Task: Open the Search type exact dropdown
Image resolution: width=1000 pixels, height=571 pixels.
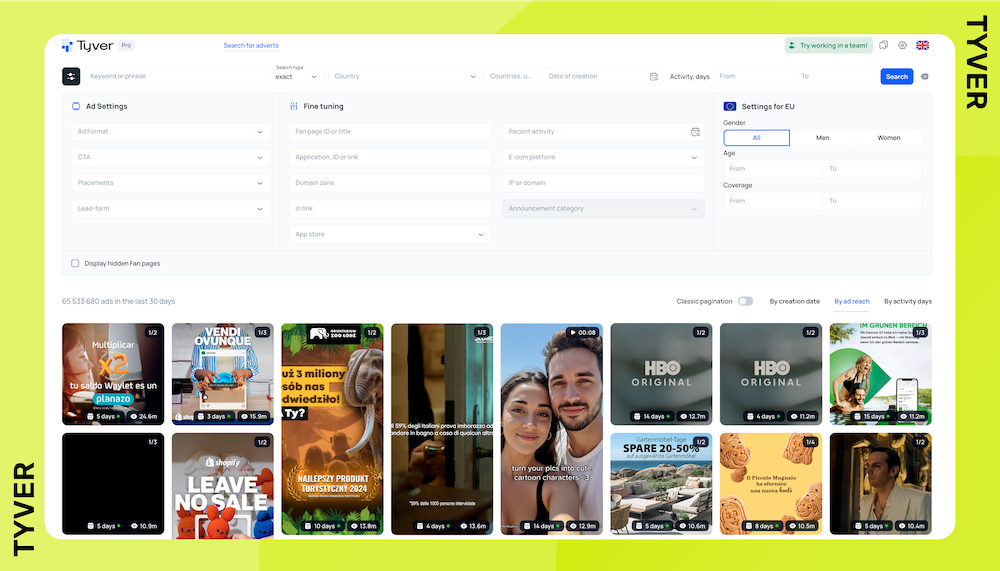Action: tap(297, 77)
